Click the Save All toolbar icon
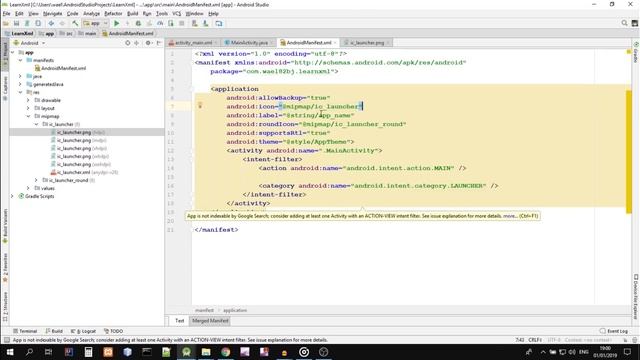640x360 pixels. coord(16,23)
